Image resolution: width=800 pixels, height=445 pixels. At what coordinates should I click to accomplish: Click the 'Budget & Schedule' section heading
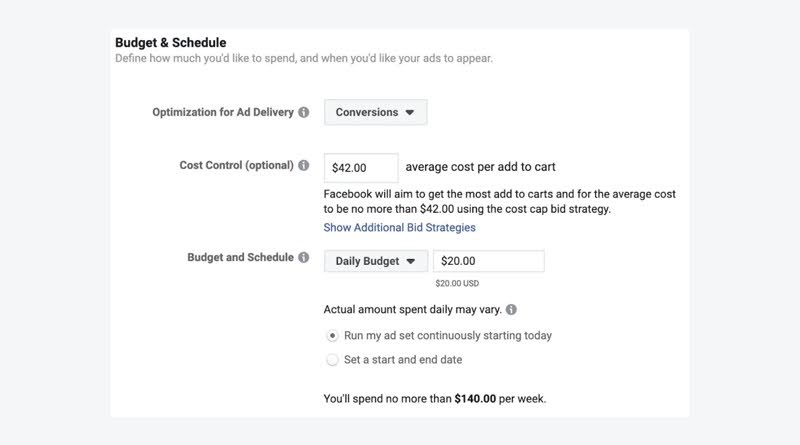[x=170, y=42]
